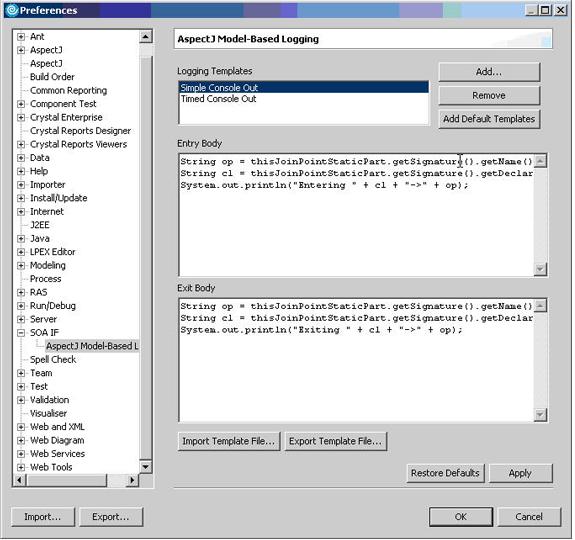Select Spell Check in preferences tree
This screenshot has height=540, width=575.
(53, 360)
